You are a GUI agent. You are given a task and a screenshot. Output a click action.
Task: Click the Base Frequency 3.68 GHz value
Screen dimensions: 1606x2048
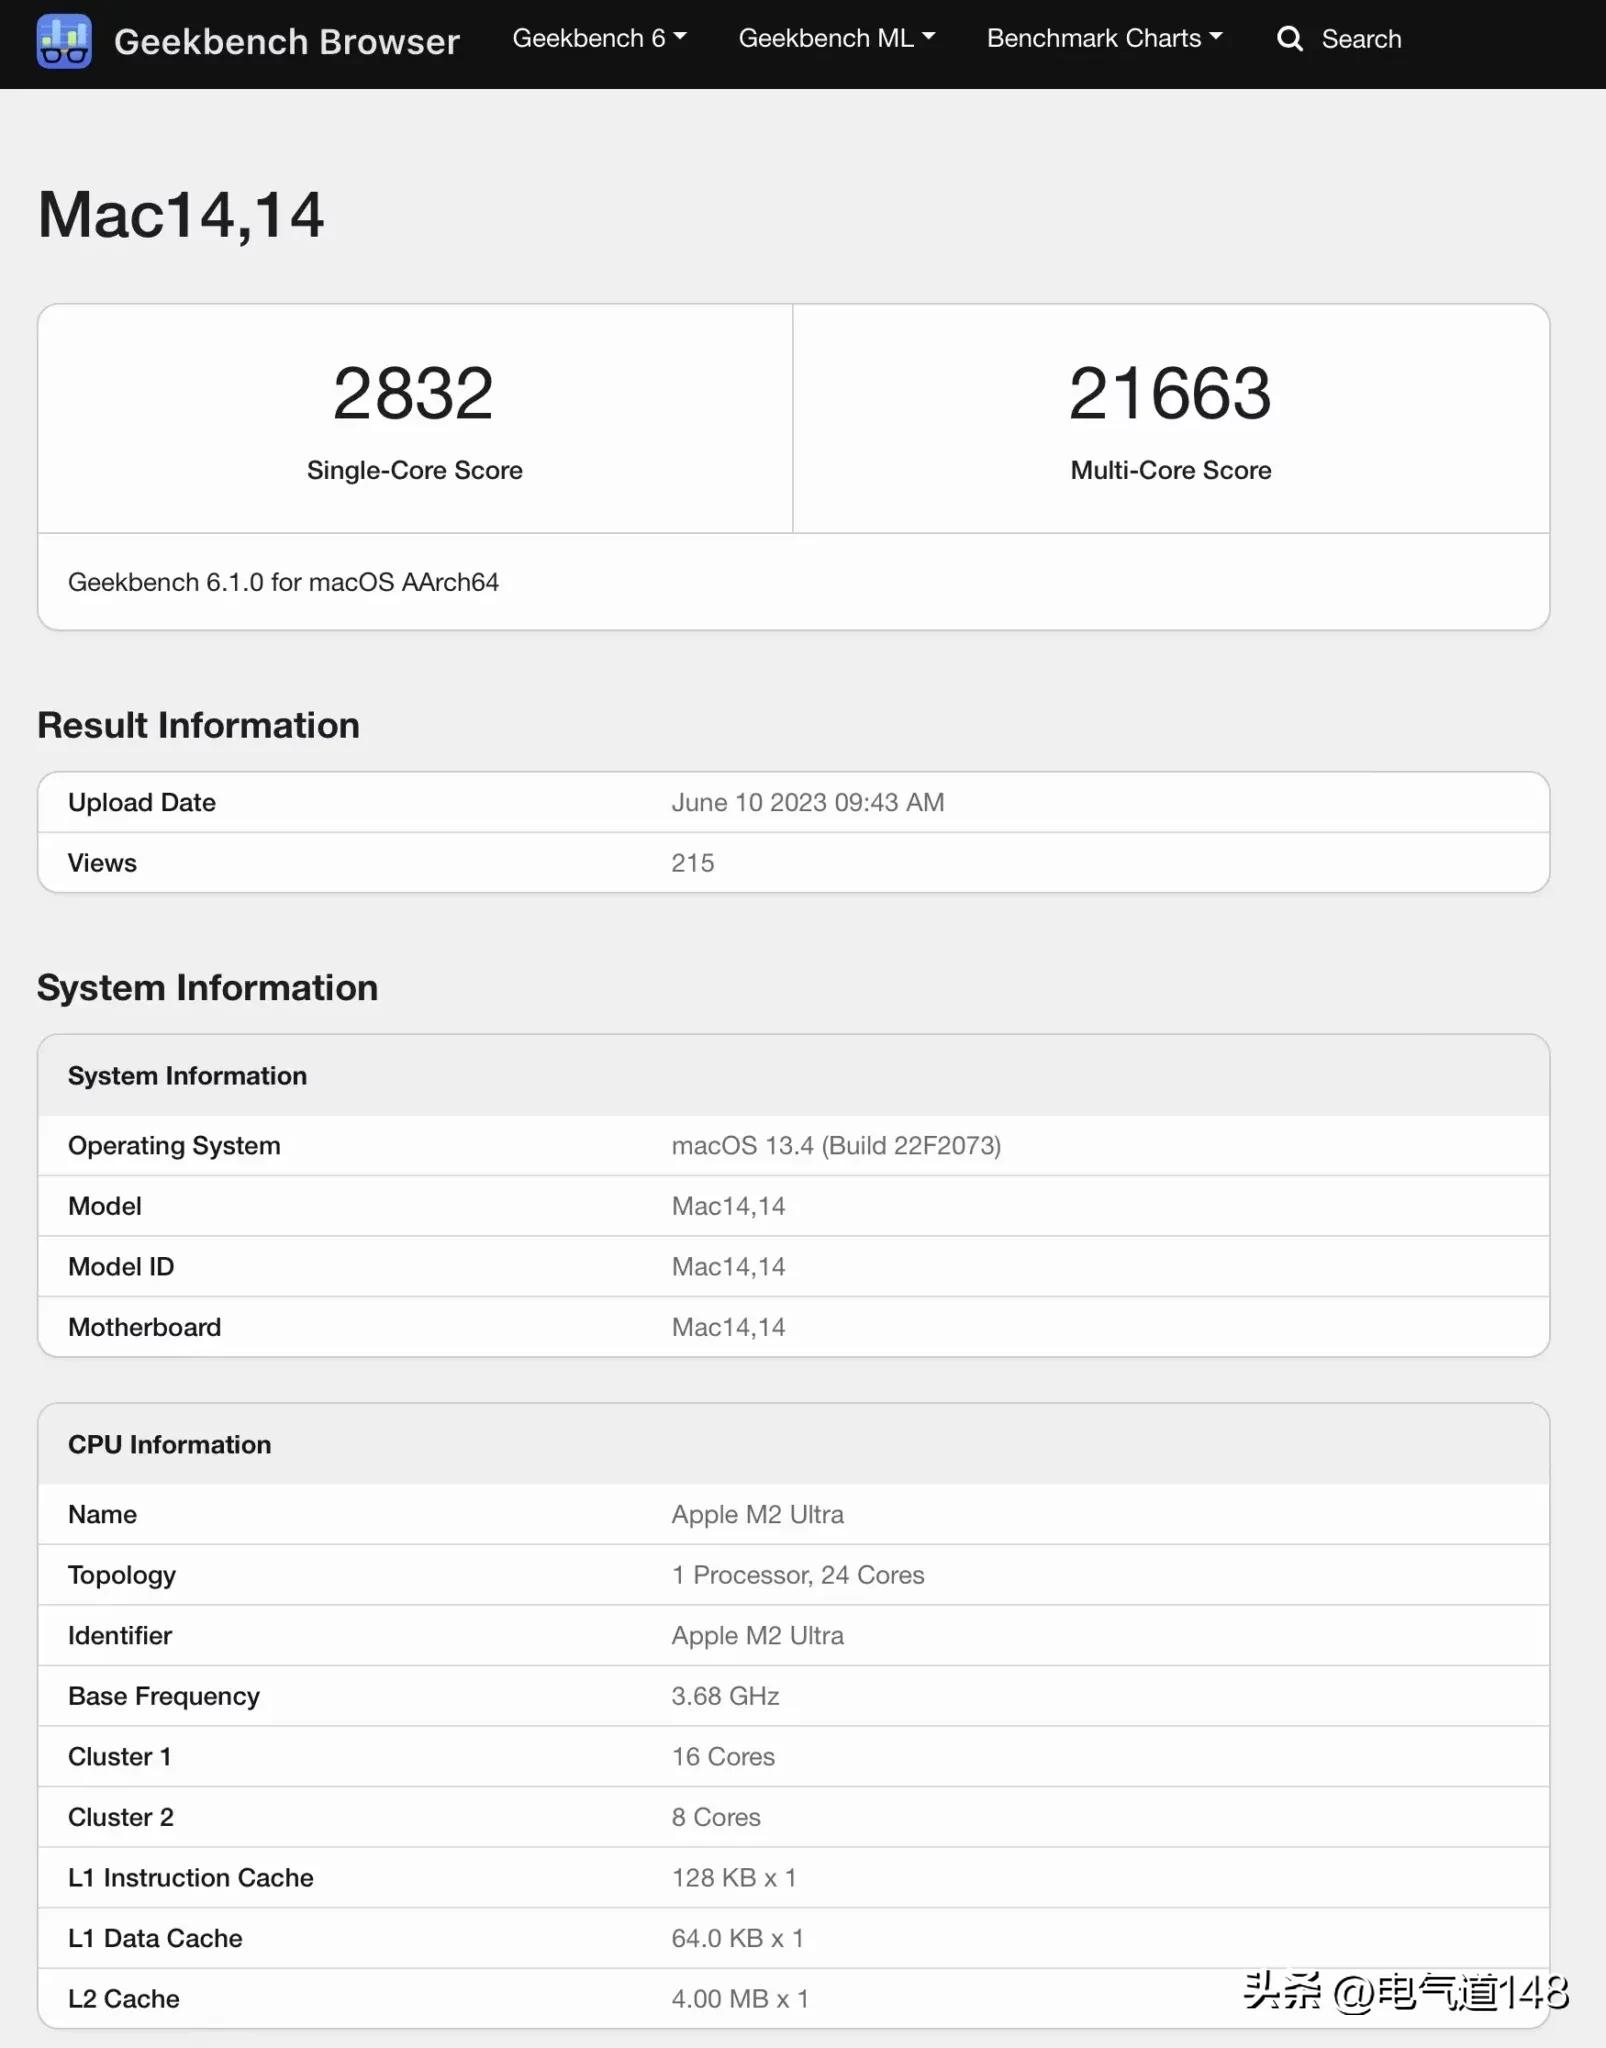pyautogui.click(x=724, y=1696)
